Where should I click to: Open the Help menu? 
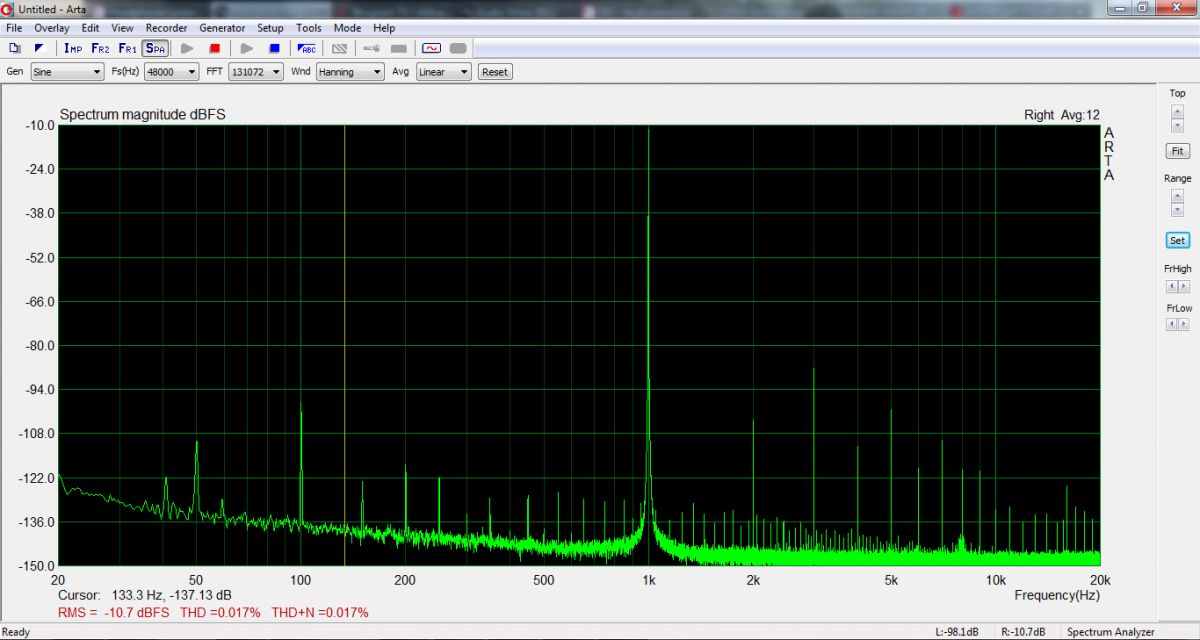384,28
